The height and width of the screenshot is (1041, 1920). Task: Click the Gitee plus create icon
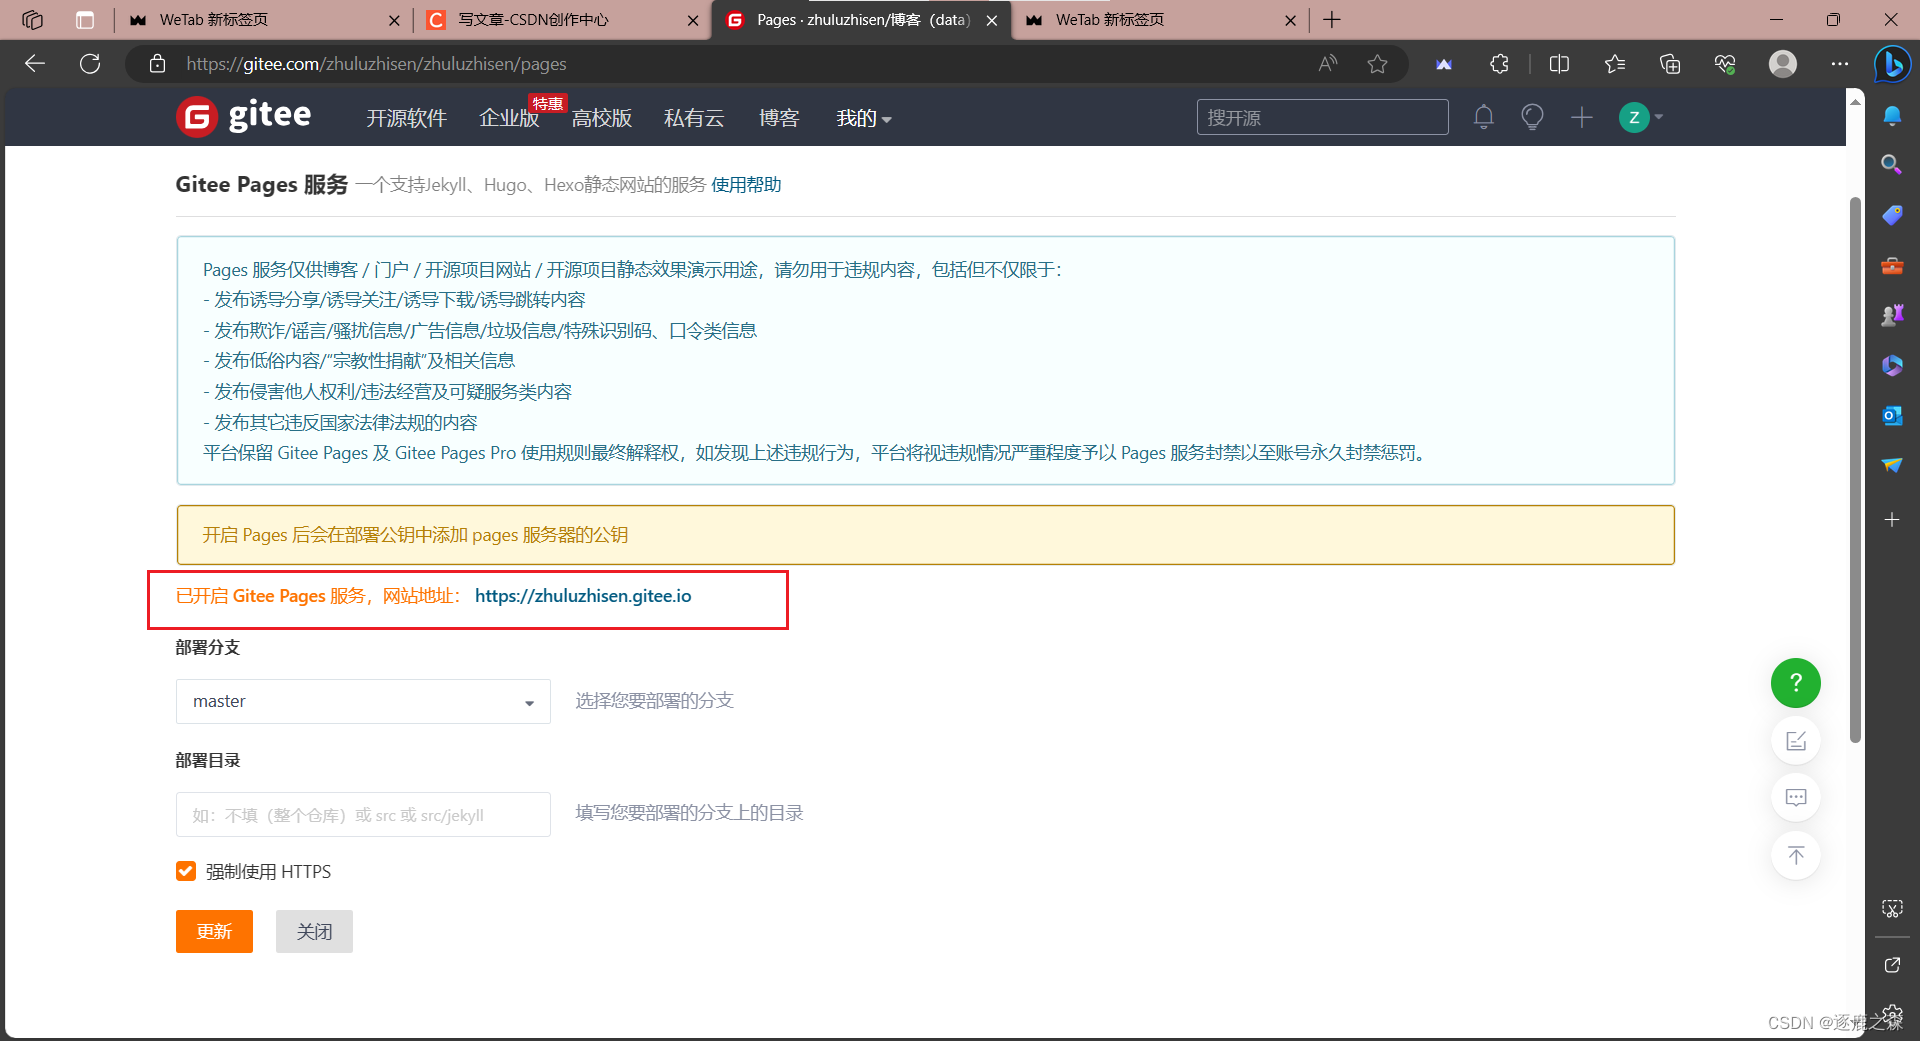click(1581, 117)
